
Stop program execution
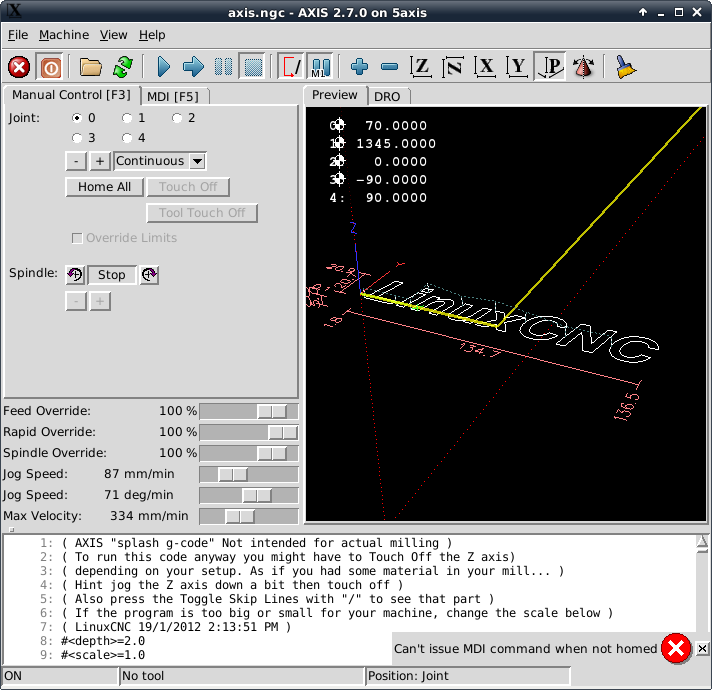click(x=253, y=67)
